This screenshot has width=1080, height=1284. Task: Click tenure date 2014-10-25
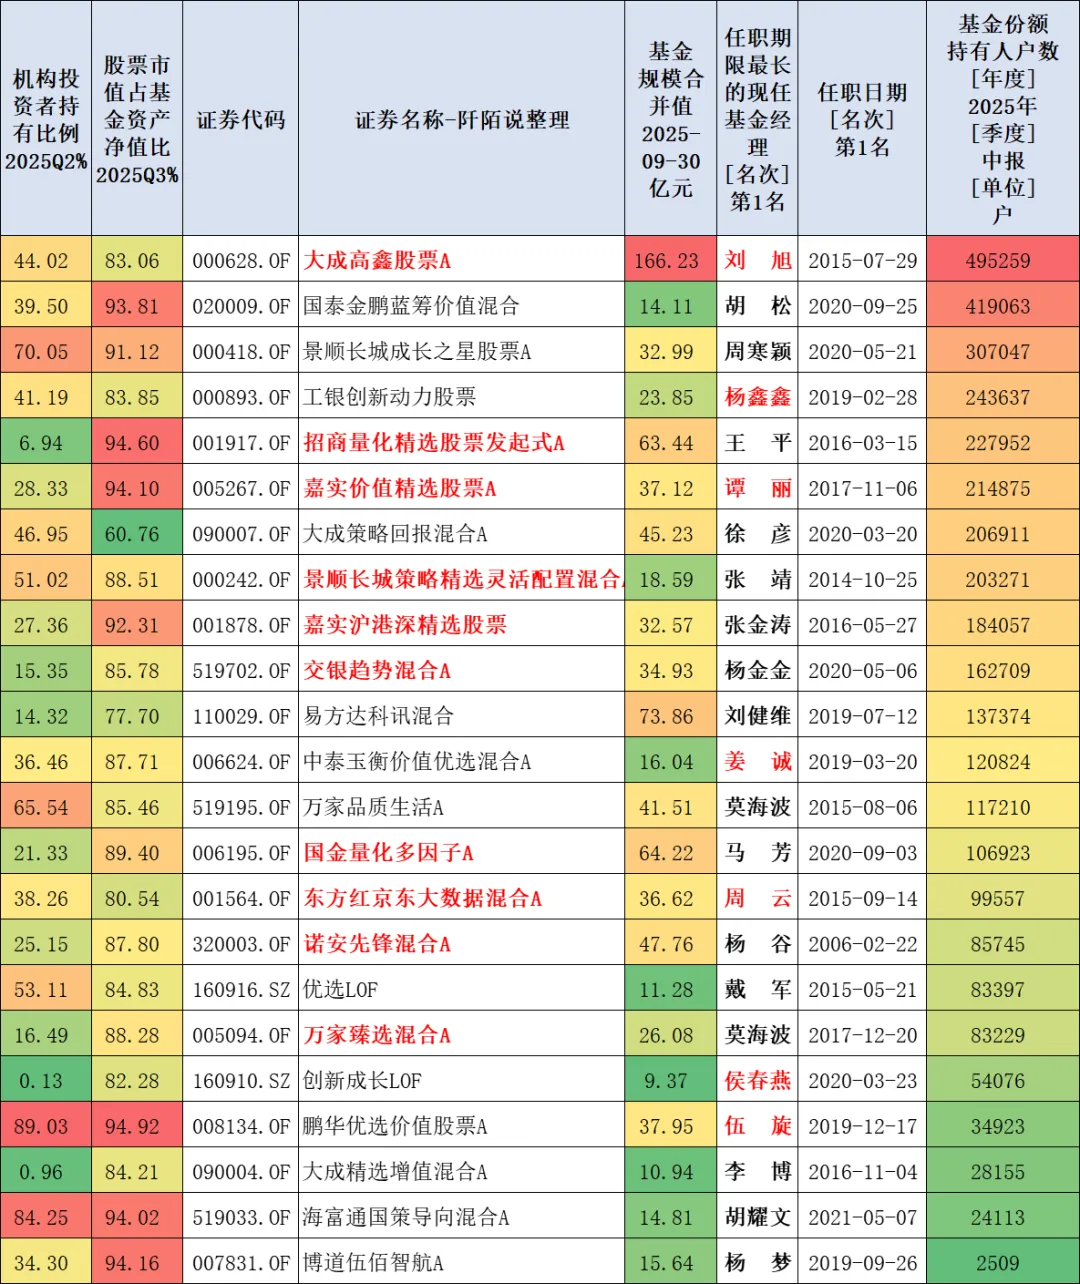862,580
